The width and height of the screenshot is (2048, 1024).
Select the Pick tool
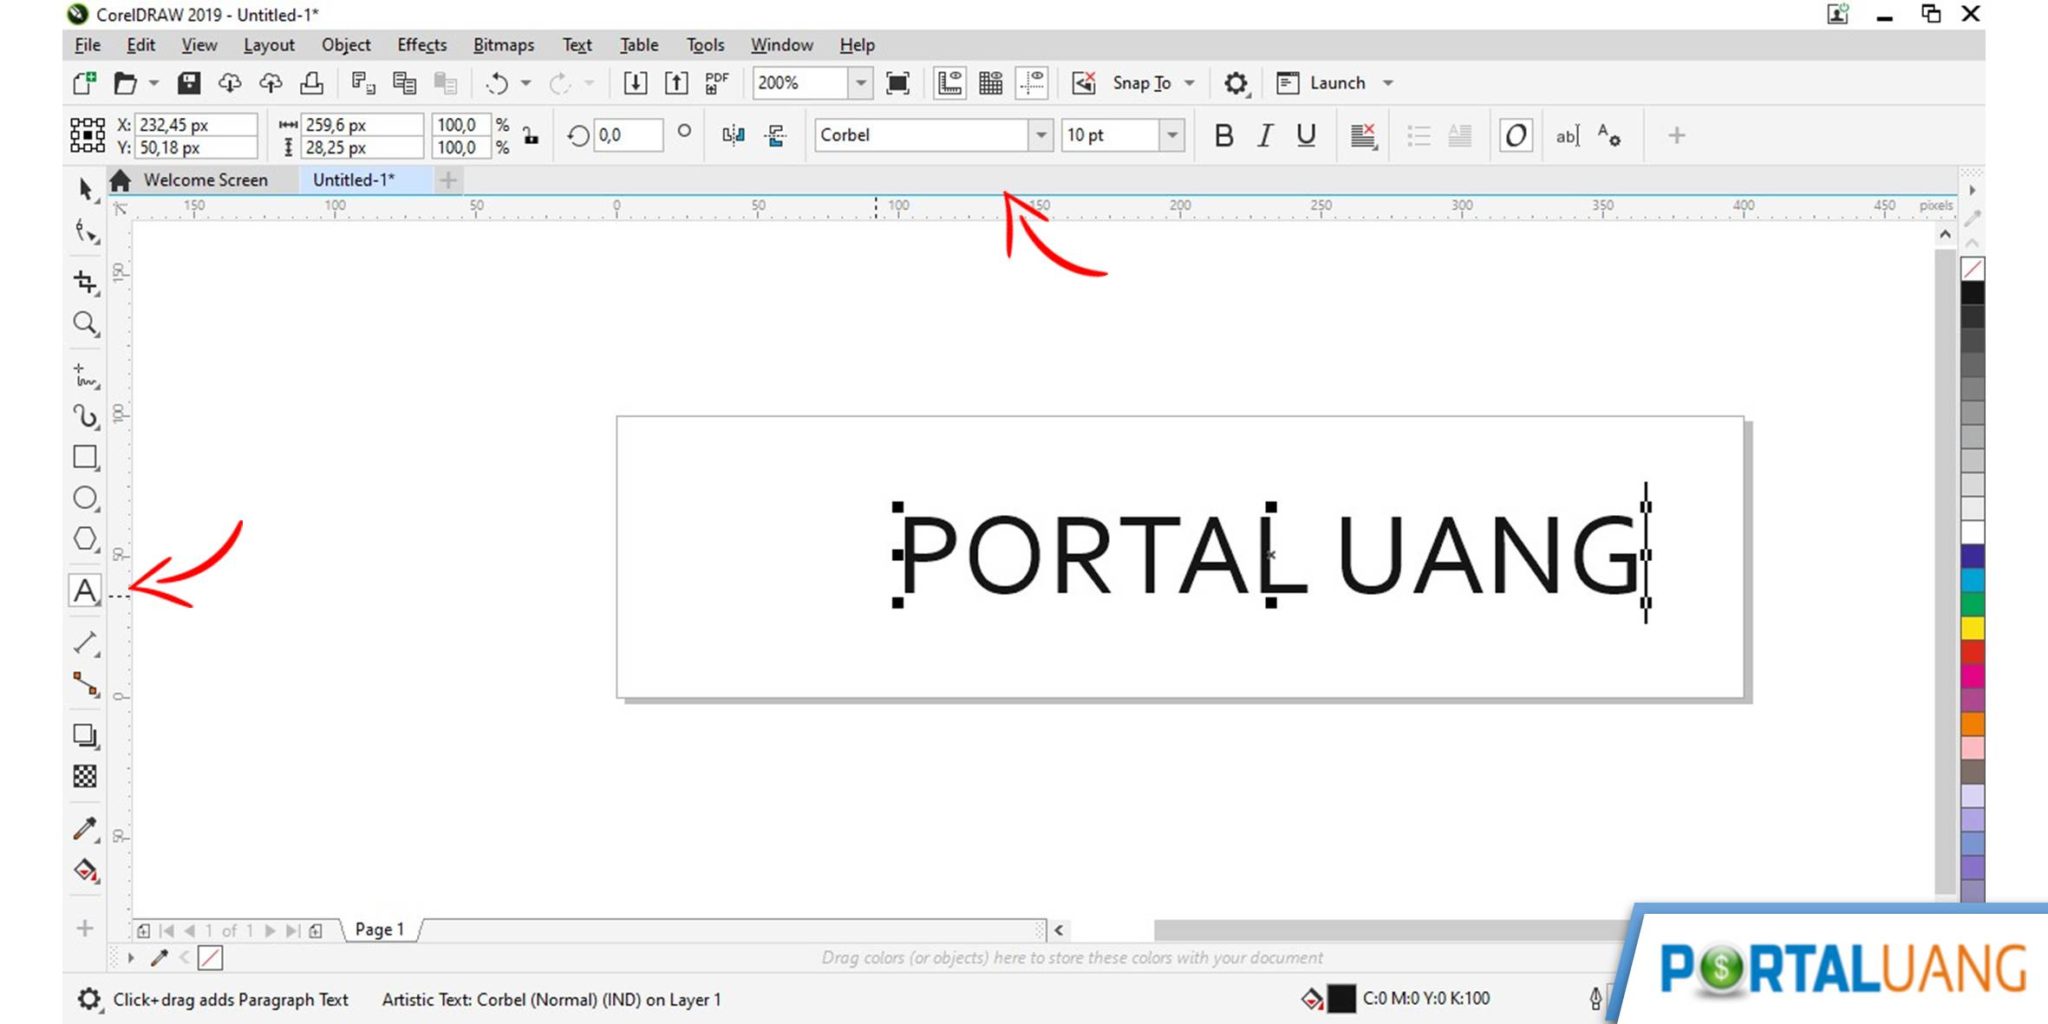click(85, 189)
